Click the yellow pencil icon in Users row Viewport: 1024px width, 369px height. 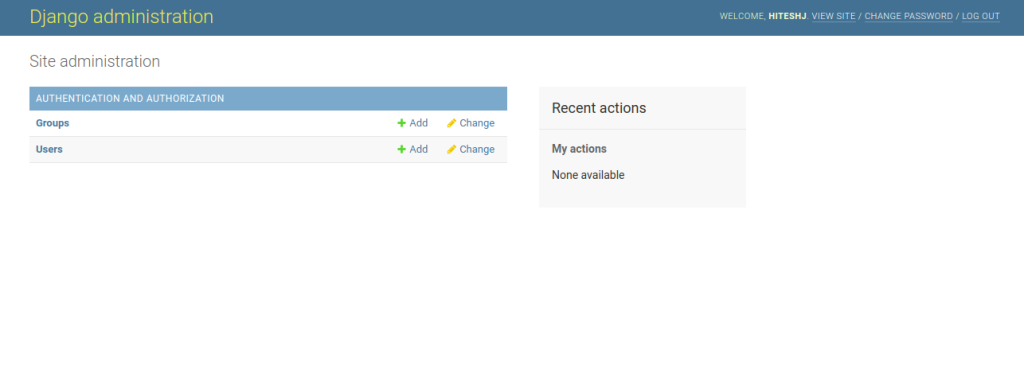[x=451, y=150]
